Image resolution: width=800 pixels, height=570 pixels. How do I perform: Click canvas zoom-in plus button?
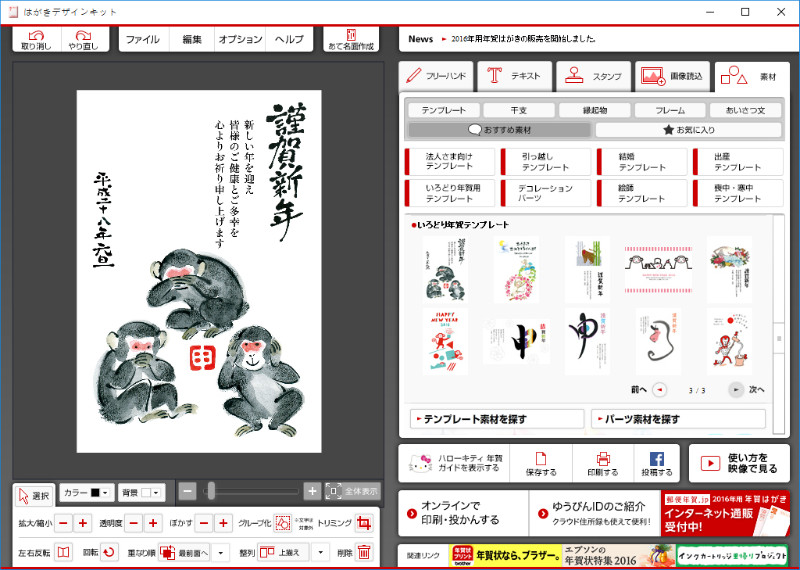point(312,491)
